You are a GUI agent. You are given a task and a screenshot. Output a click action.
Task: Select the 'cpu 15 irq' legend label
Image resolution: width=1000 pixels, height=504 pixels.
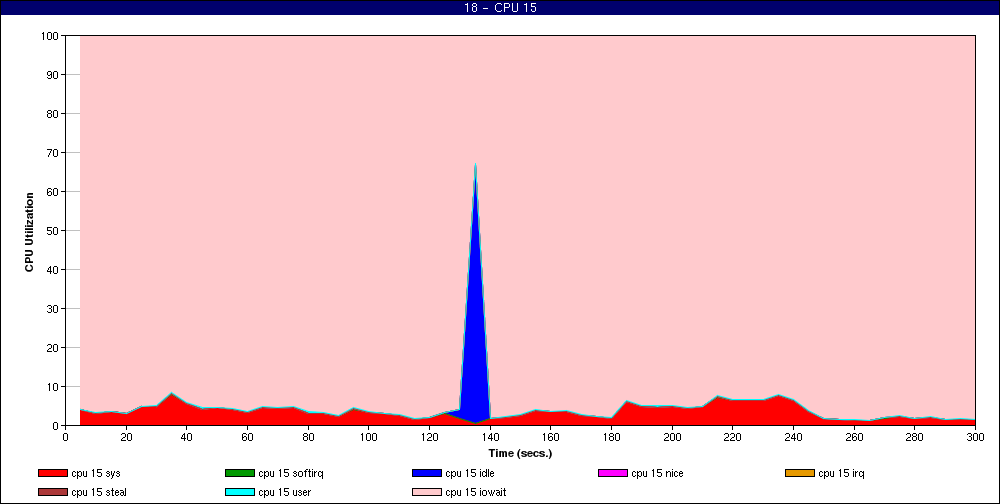(841, 473)
